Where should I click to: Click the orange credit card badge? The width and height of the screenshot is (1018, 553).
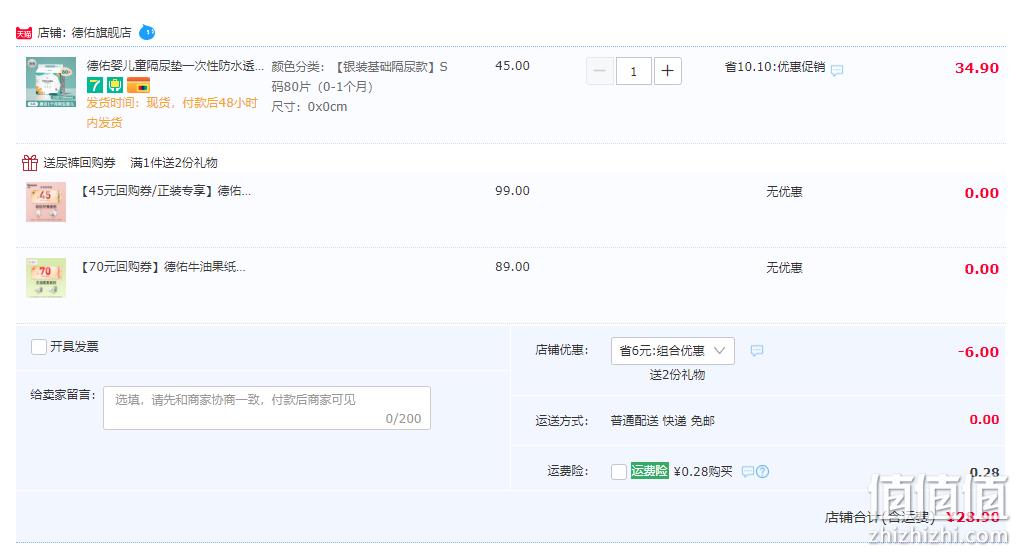pyautogui.click(x=138, y=85)
